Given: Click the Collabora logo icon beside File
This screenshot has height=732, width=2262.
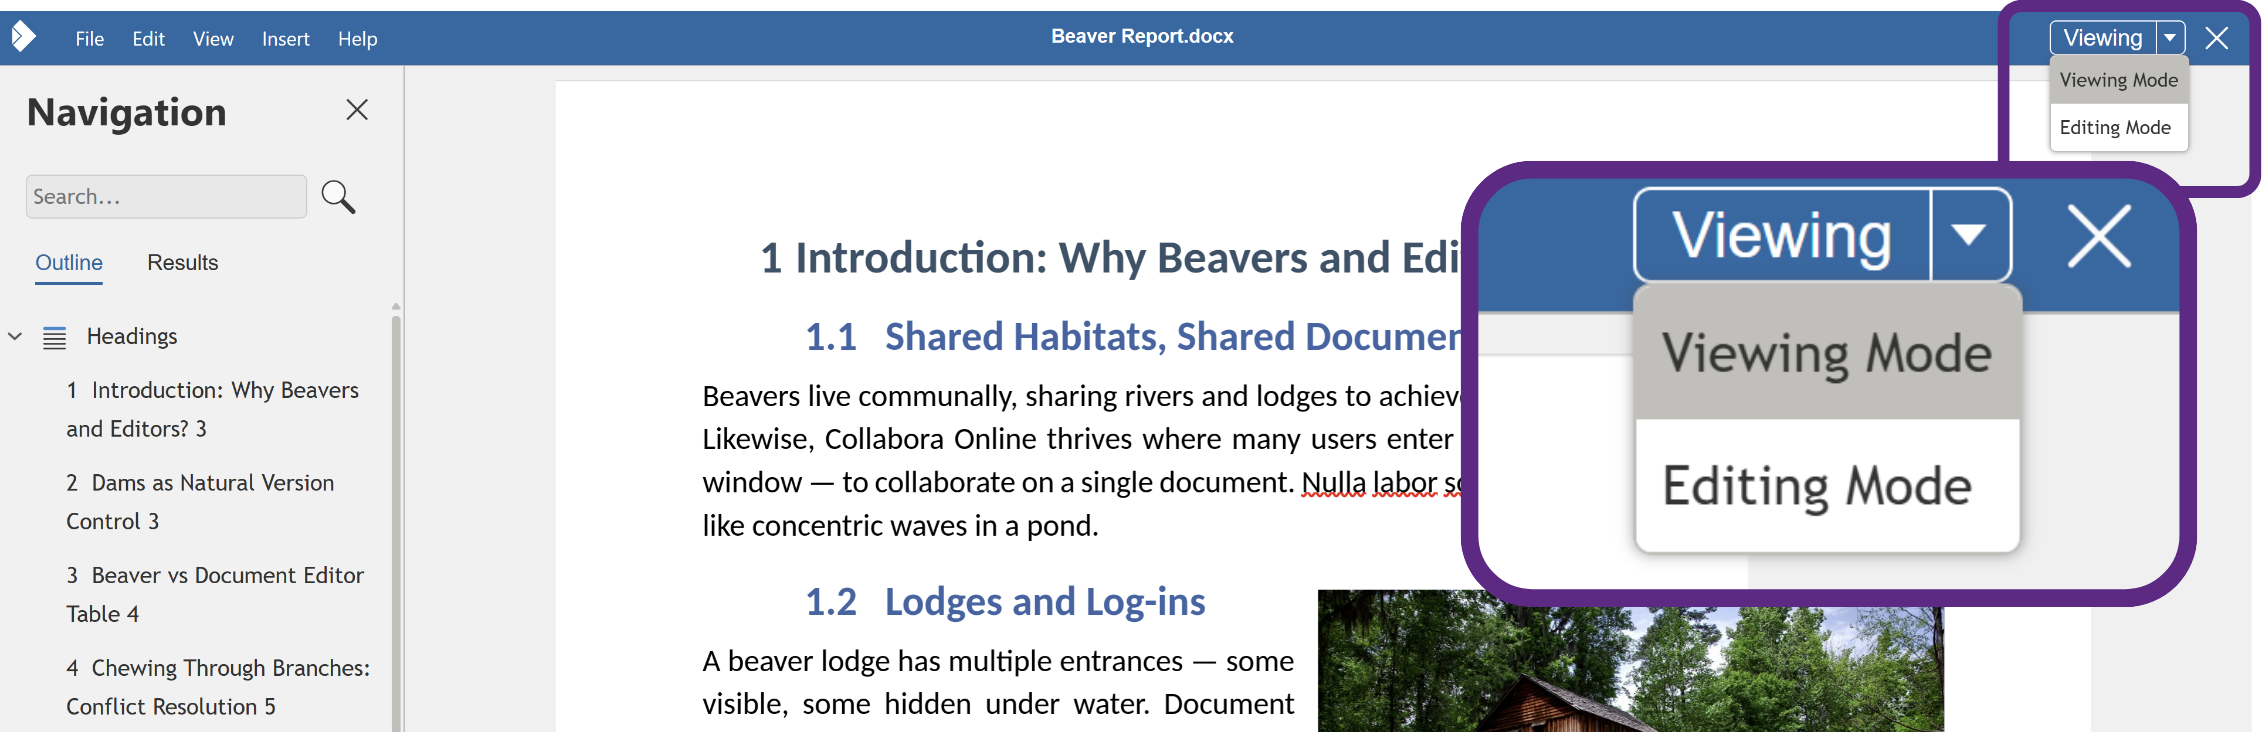Looking at the screenshot, I should coord(24,37).
